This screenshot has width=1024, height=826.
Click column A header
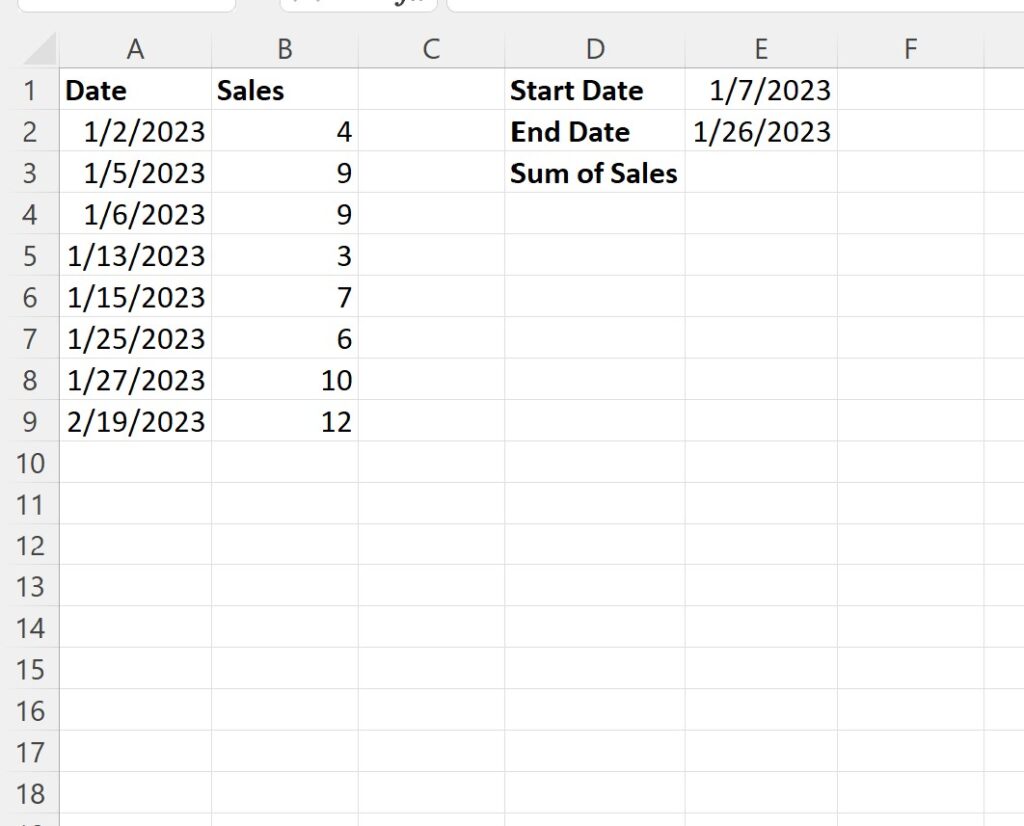pos(136,48)
